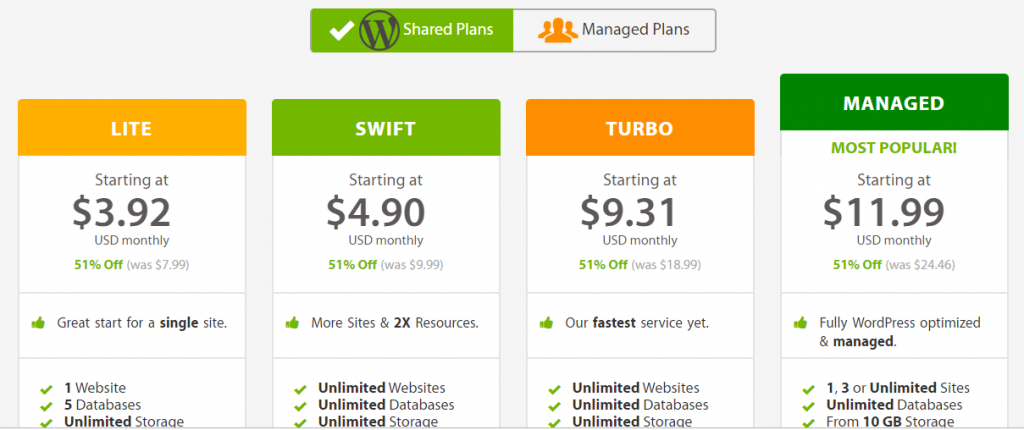Click the WordPress logo icon
Image resolution: width=1024 pixels, height=430 pixels.
[379, 30]
